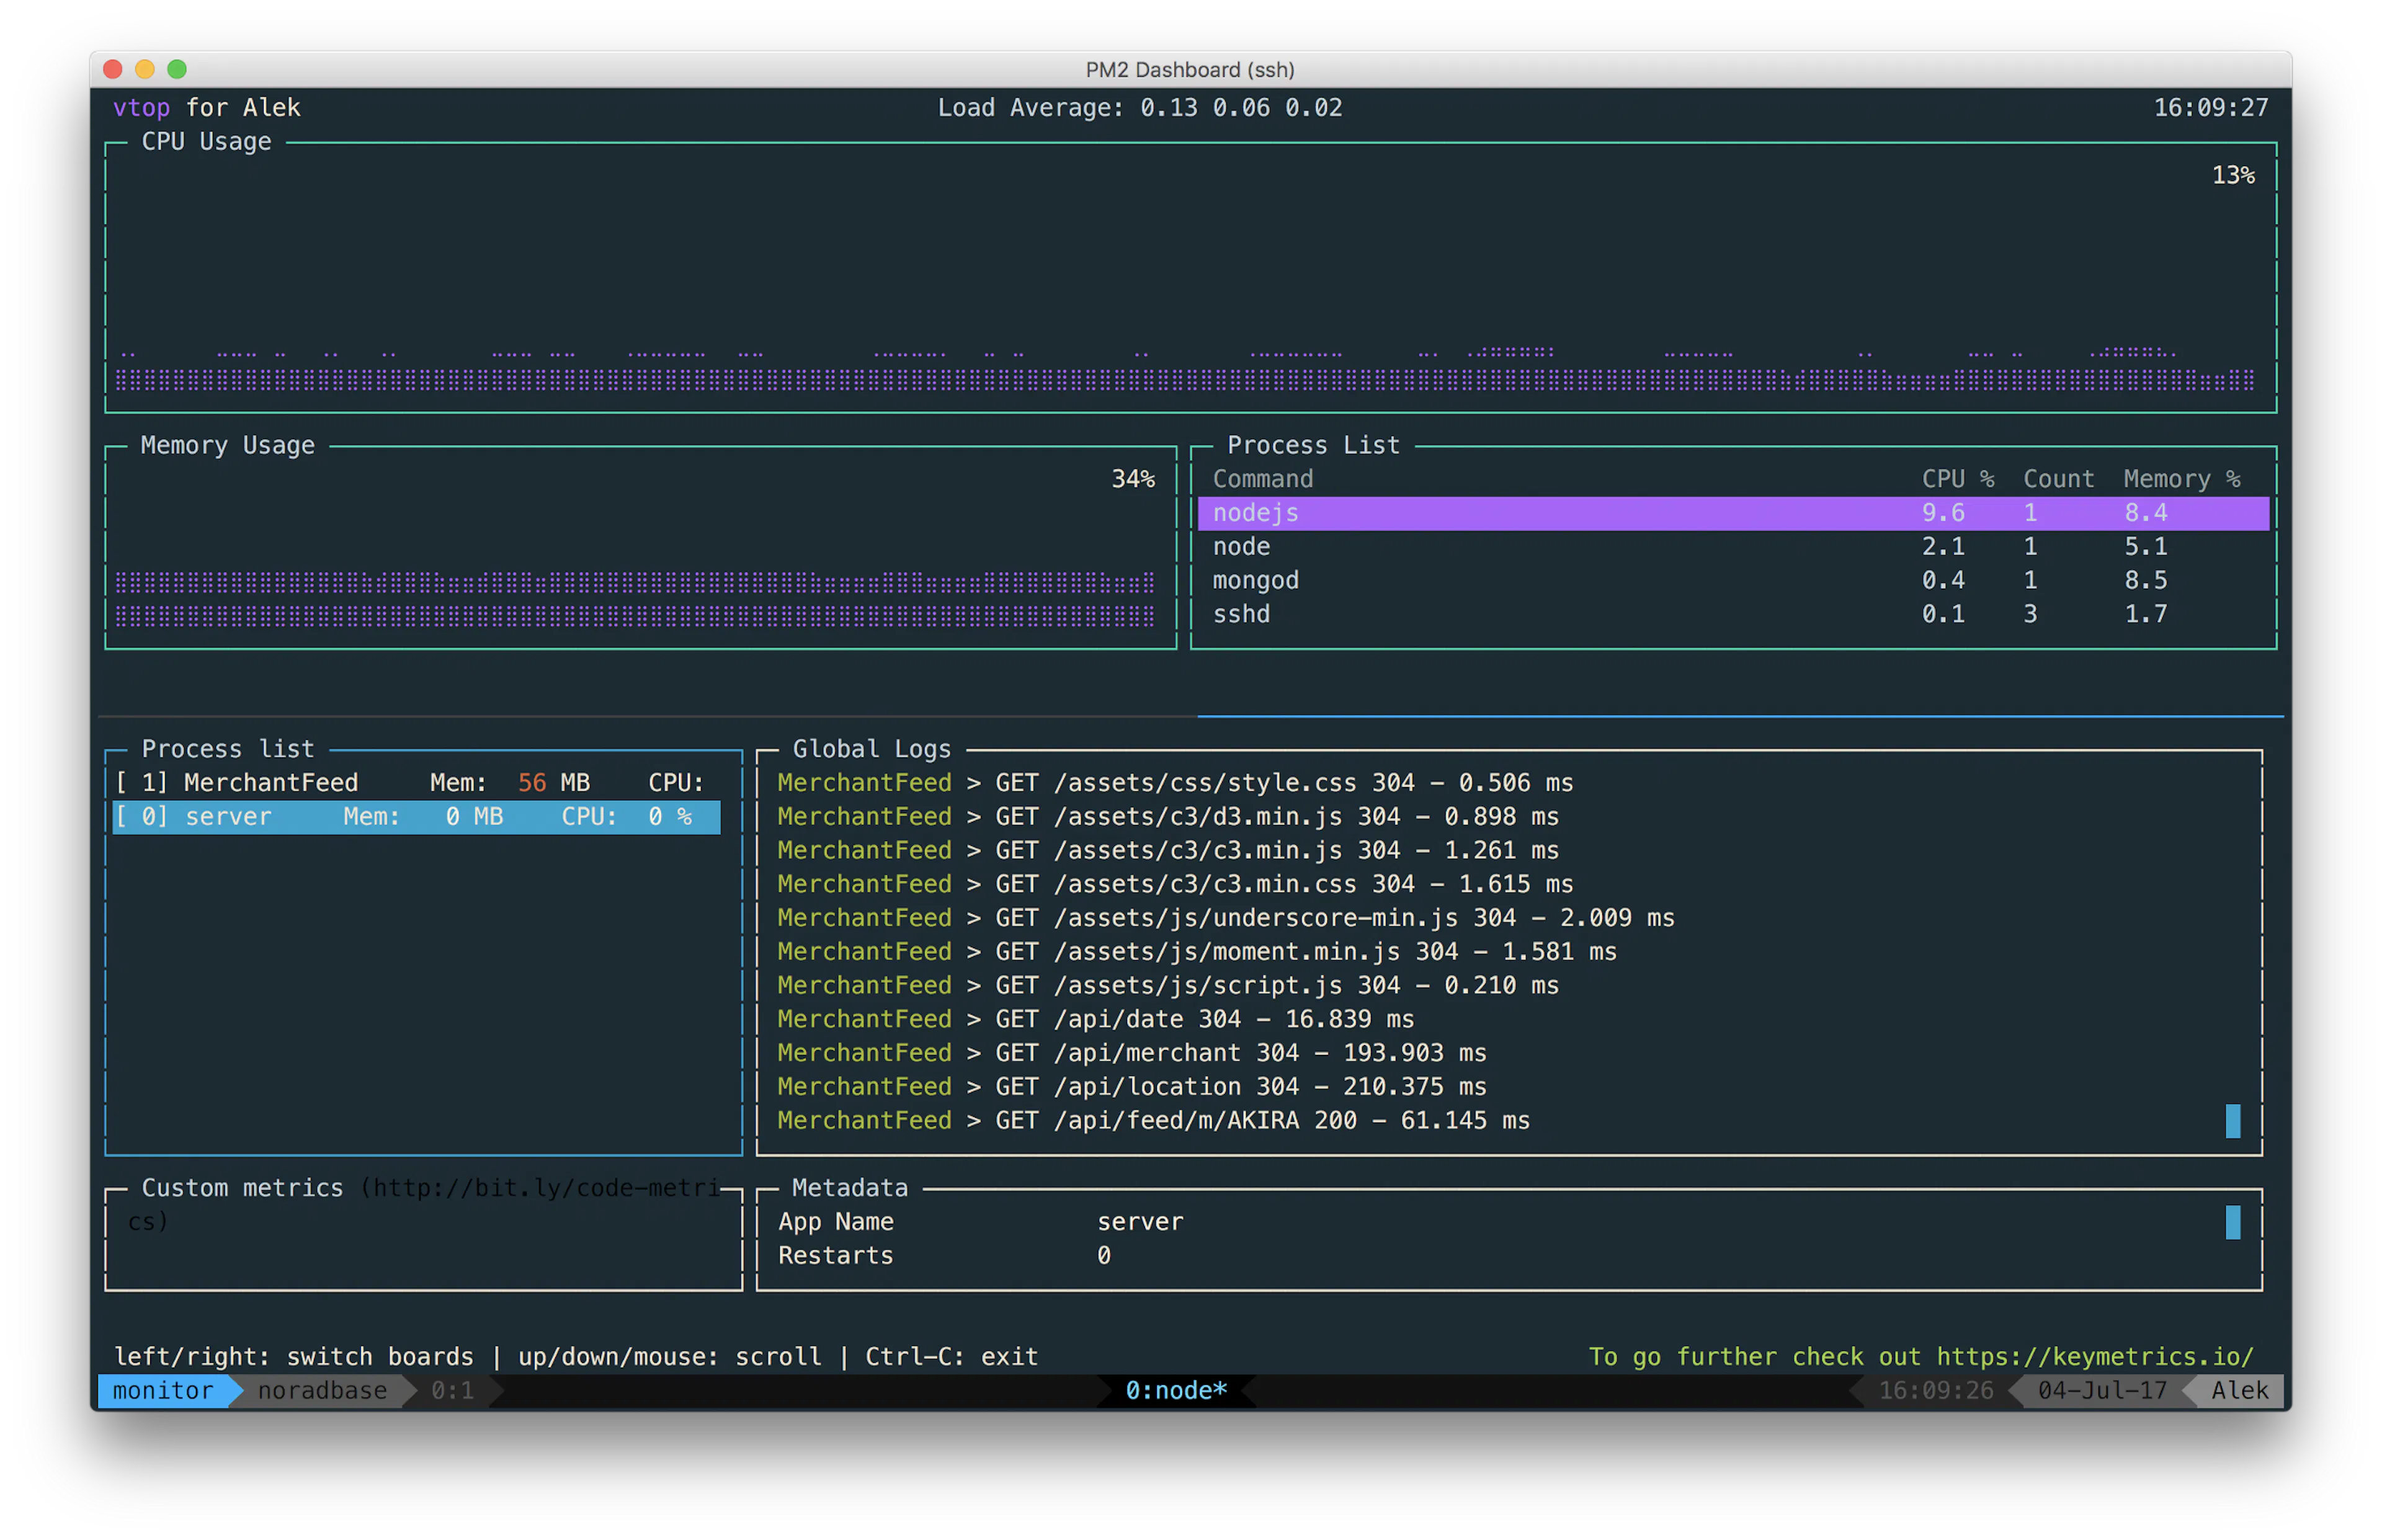
Task: Click the Global Logs panel title
Action: 871,750
